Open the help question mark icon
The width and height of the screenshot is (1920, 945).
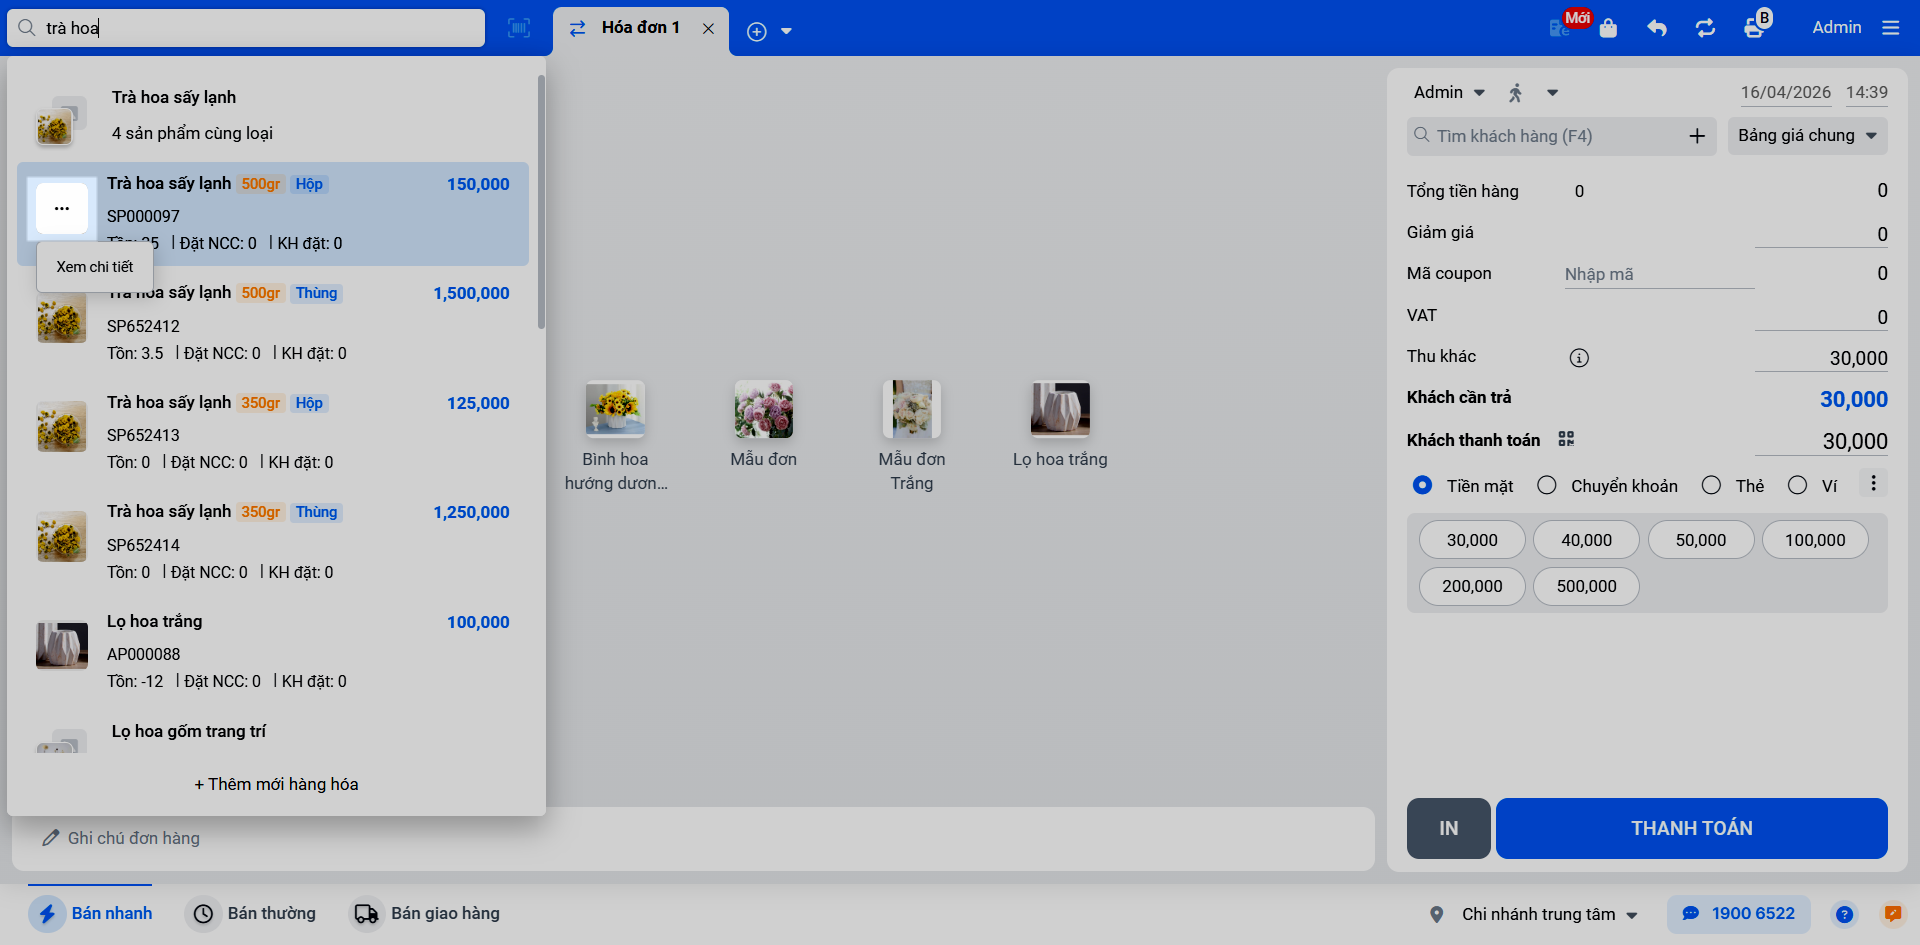tap(1844, 914)
